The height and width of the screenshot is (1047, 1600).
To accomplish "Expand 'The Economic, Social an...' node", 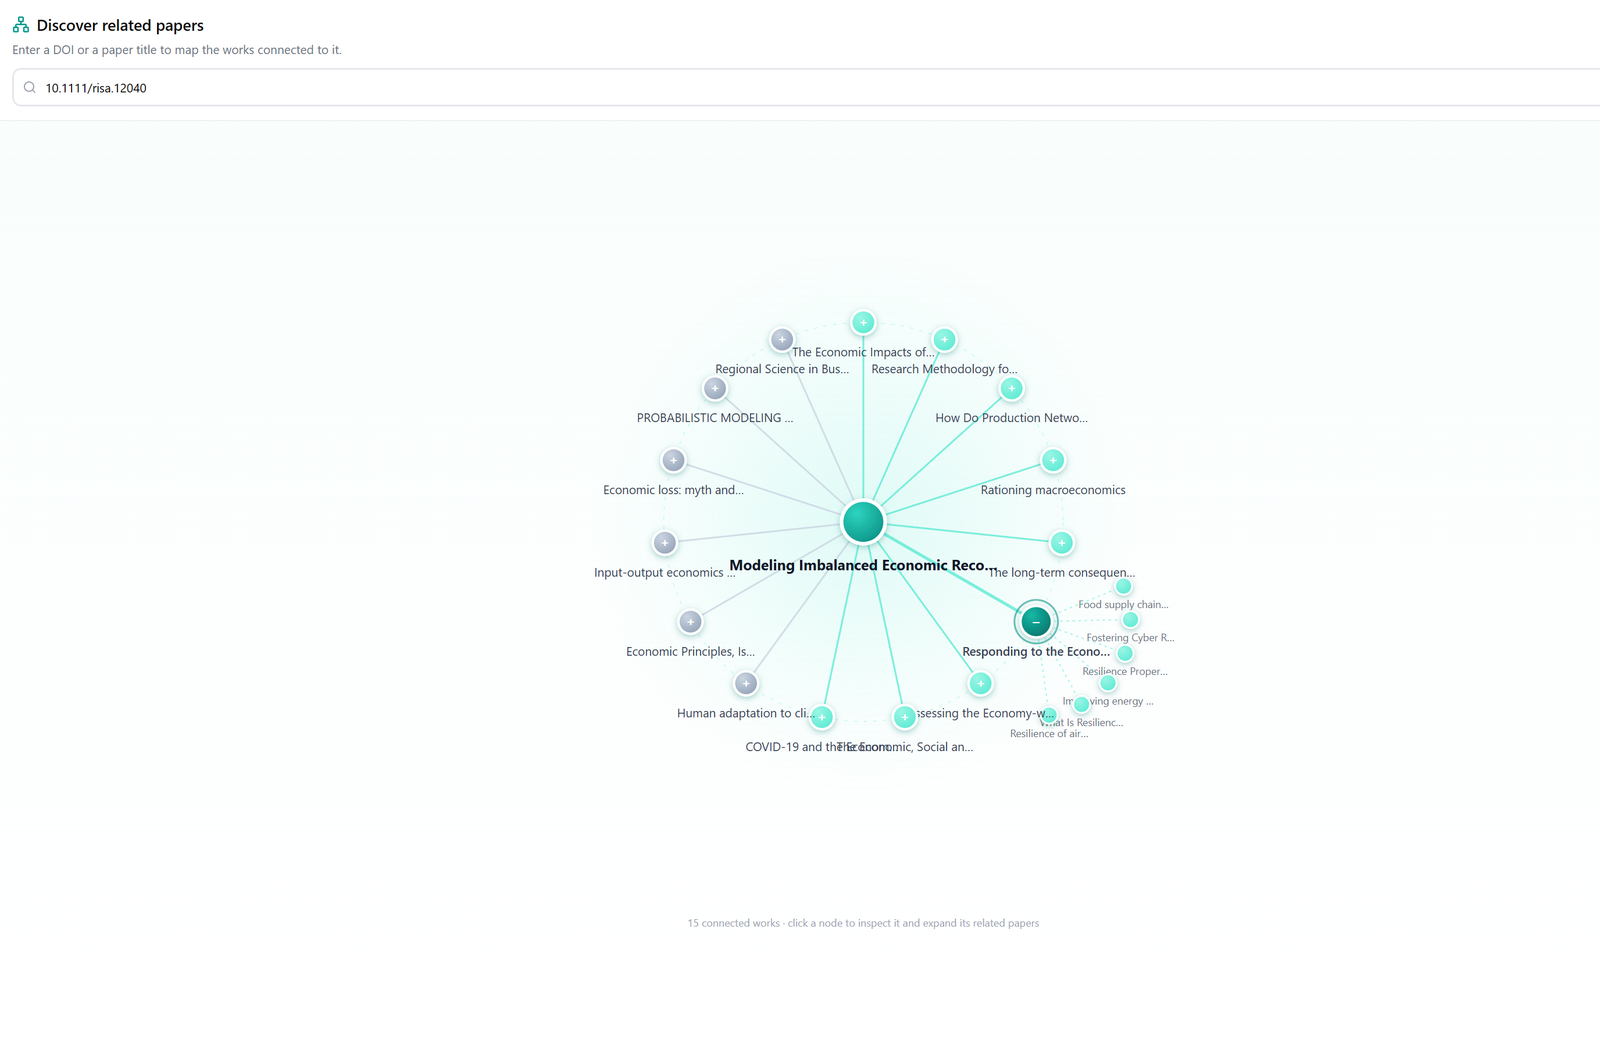I will [905, 717].
